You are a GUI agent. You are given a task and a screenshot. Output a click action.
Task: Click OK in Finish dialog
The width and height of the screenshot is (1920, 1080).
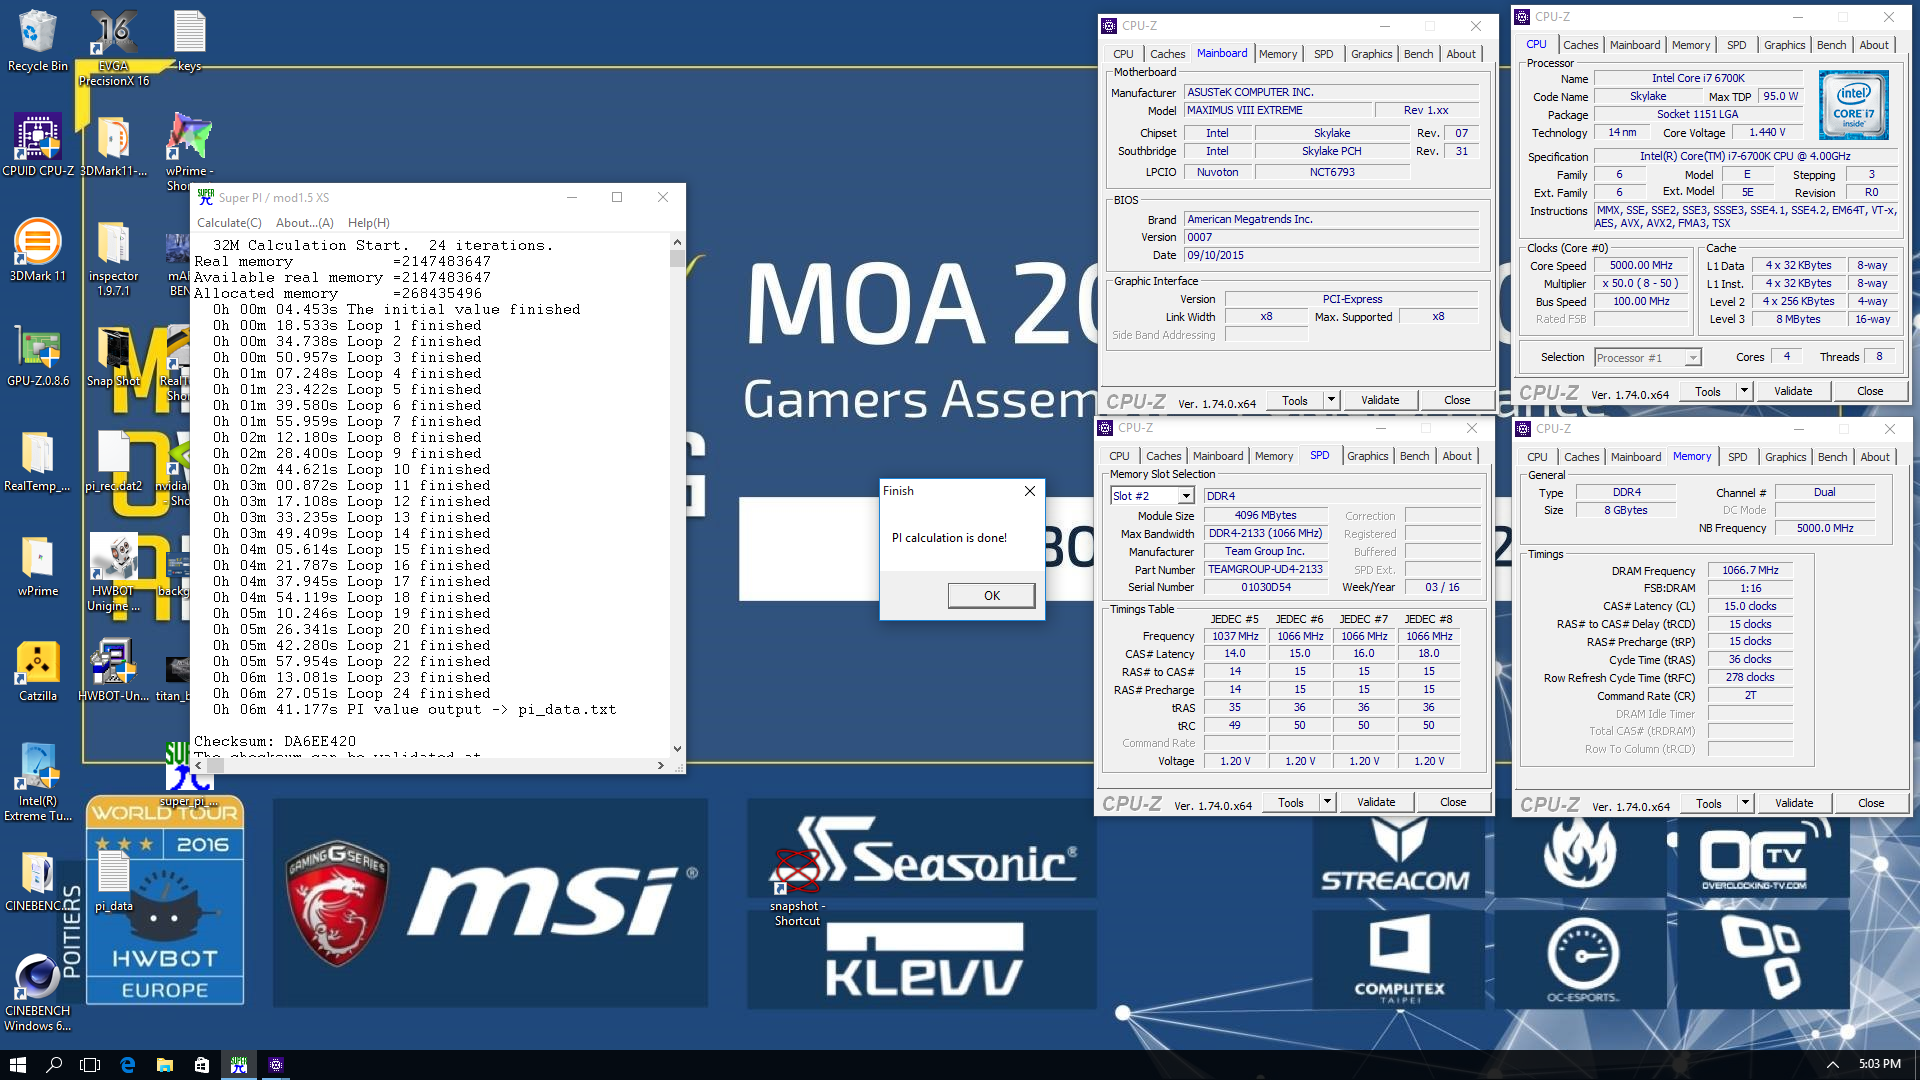(x=991, y=595)
